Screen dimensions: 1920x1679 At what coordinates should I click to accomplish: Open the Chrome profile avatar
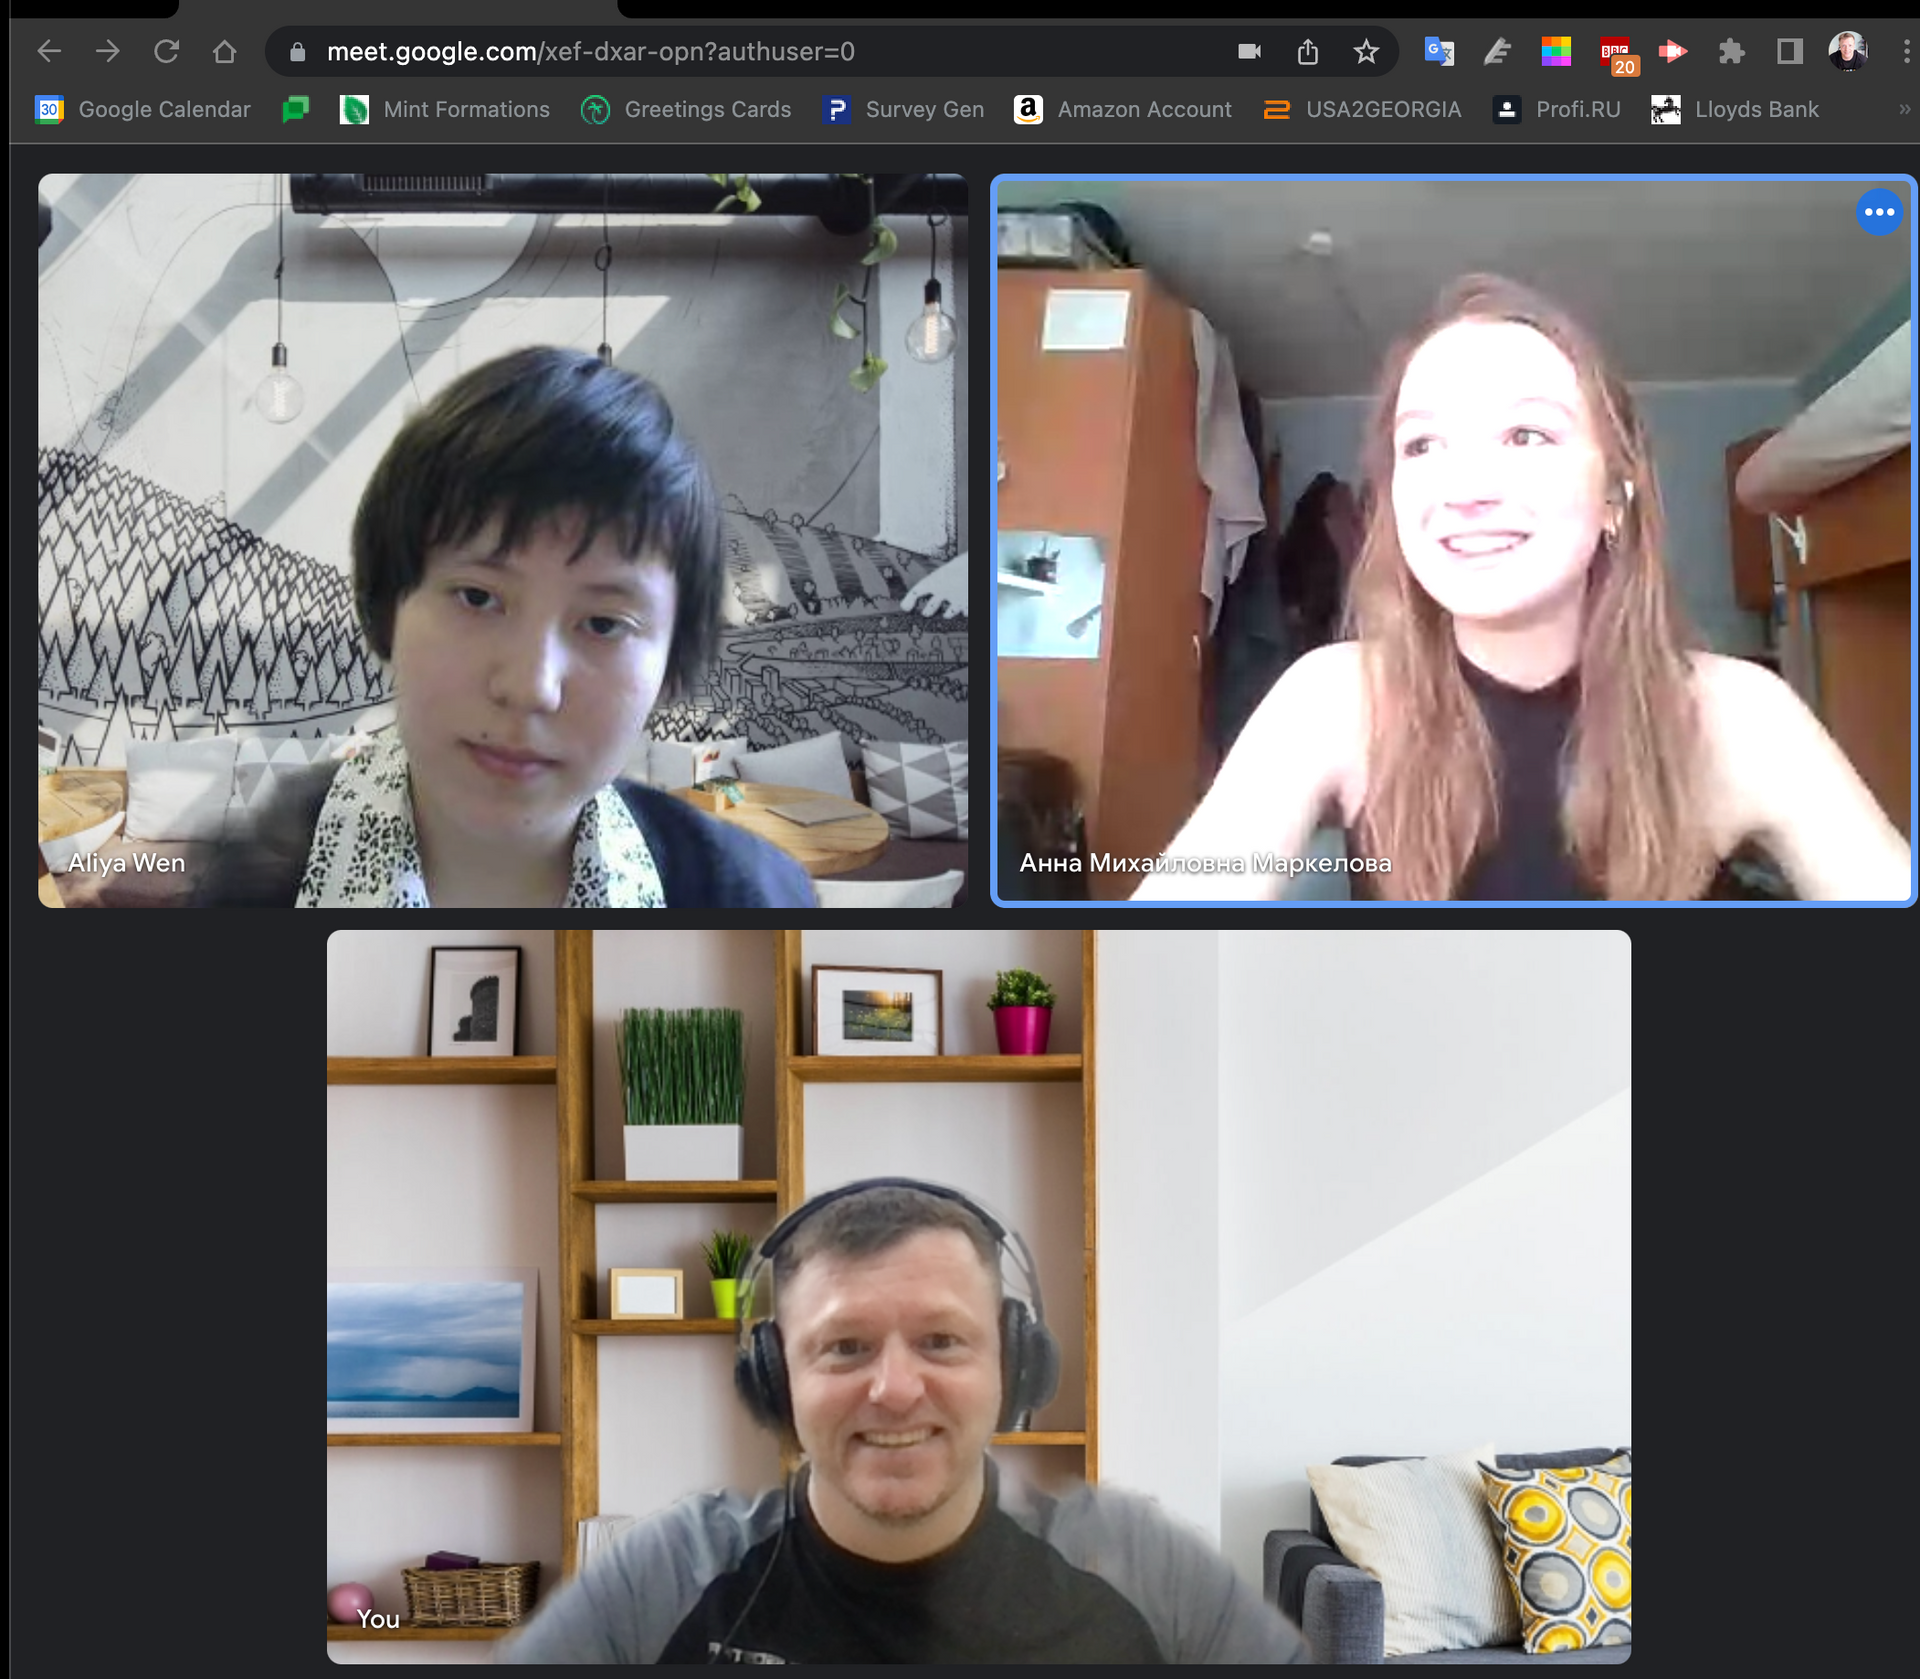(x=1846, y=51)
